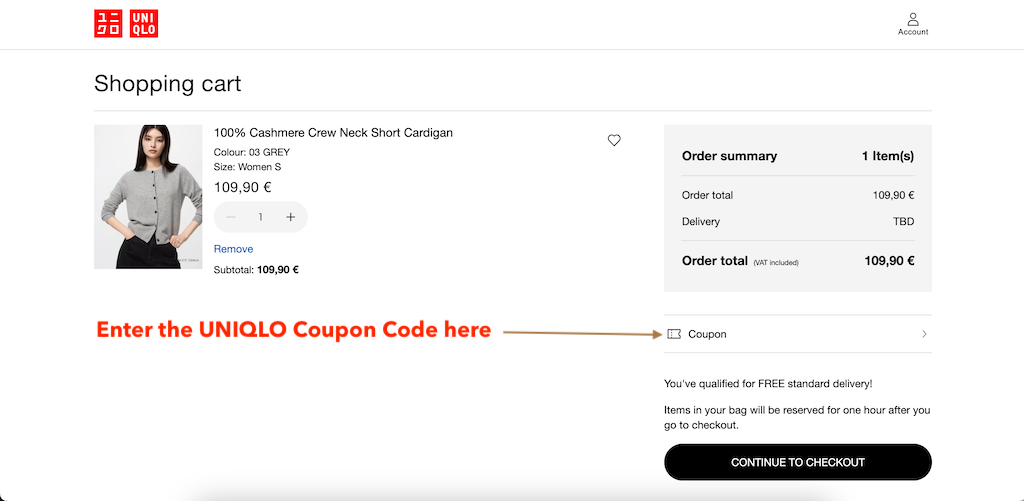Open the Account profile icon
1024x501 pixels.
click(913, 19)
